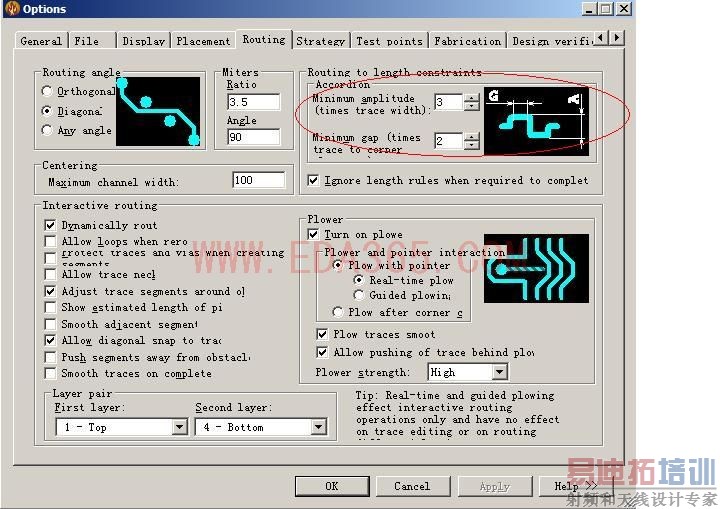Image resolution: width=720 pixels, height=509 pixels.
Task: Select Plow with pointer option
Action: pyautogui.click(x=338, y=265)
